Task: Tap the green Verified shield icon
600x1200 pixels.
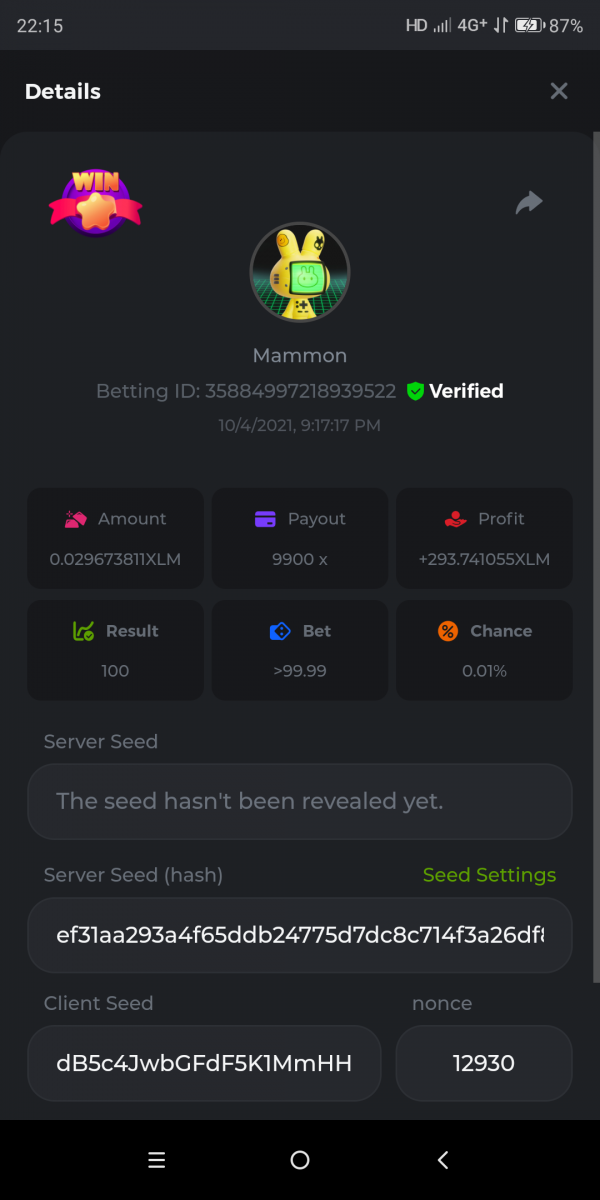Action: coord(415,392)
